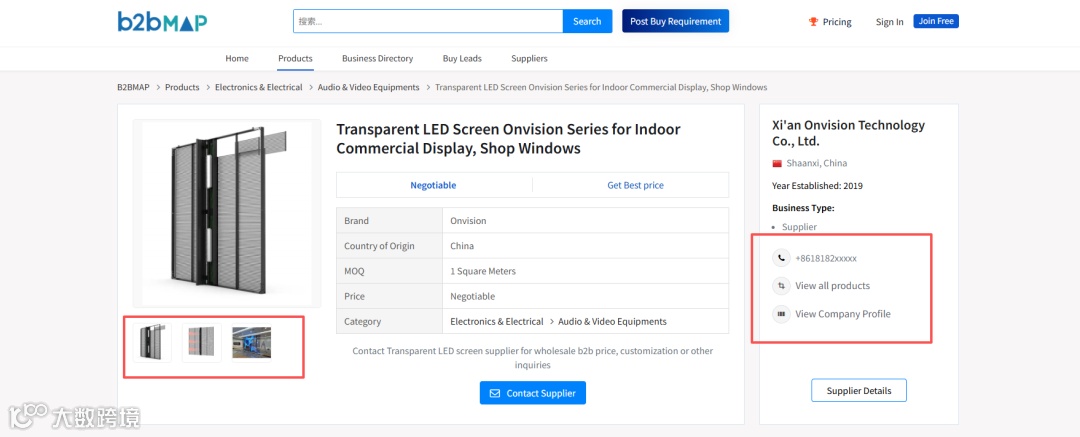Screen dimensions: 1080x437
Task: Click the blue Search button
Action: tap(588, 21)
